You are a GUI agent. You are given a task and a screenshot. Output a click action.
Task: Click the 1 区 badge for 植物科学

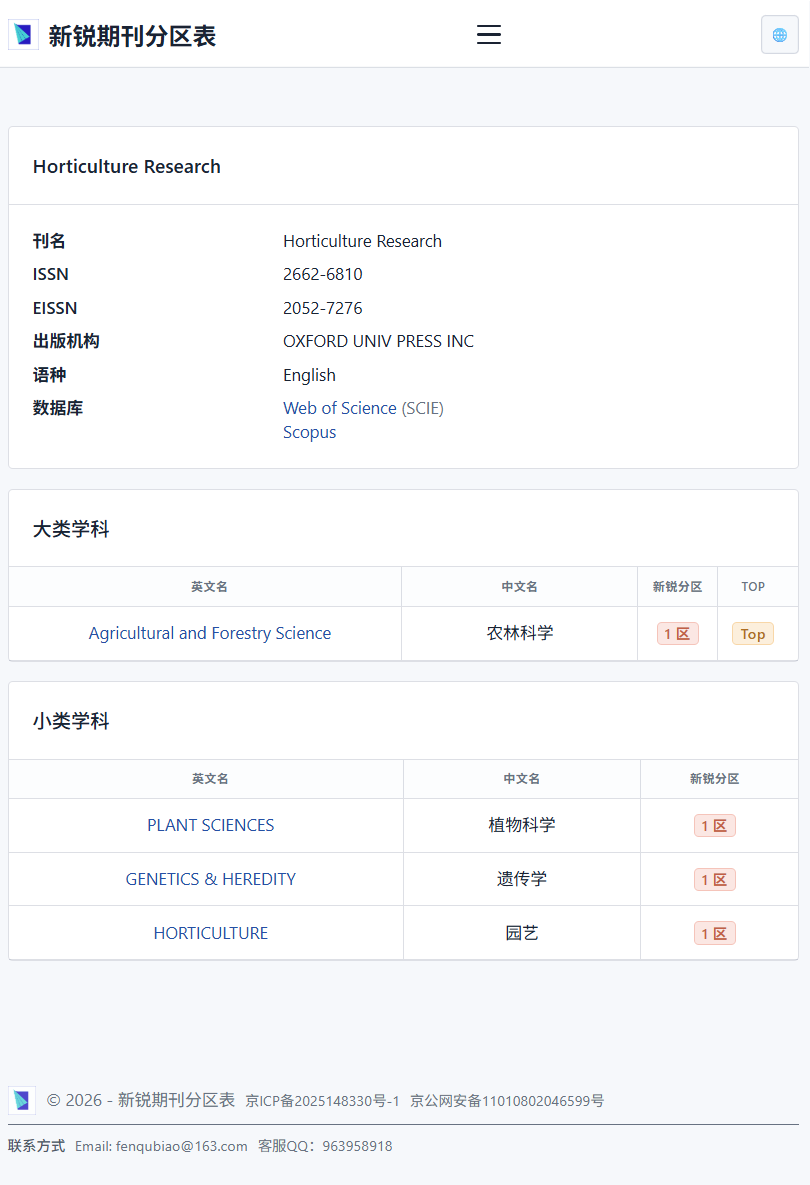point(714,826)
